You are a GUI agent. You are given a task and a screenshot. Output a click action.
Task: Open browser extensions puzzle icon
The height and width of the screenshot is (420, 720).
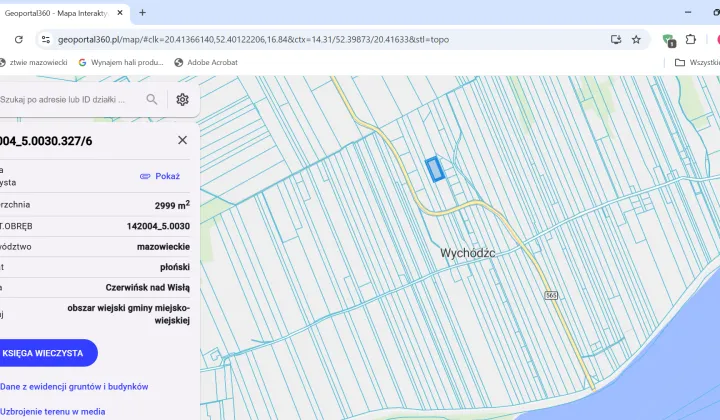690,40
